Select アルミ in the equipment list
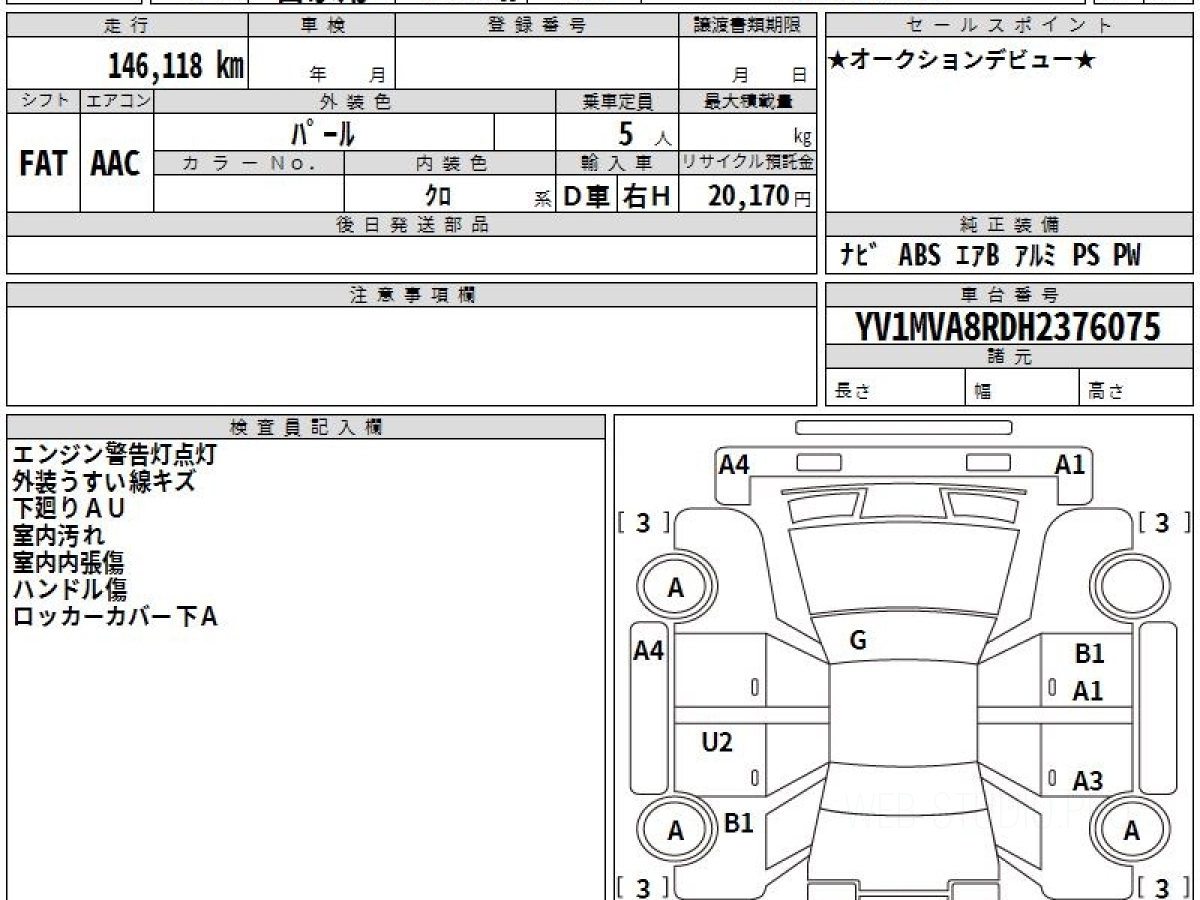 tap(1037, 255)
